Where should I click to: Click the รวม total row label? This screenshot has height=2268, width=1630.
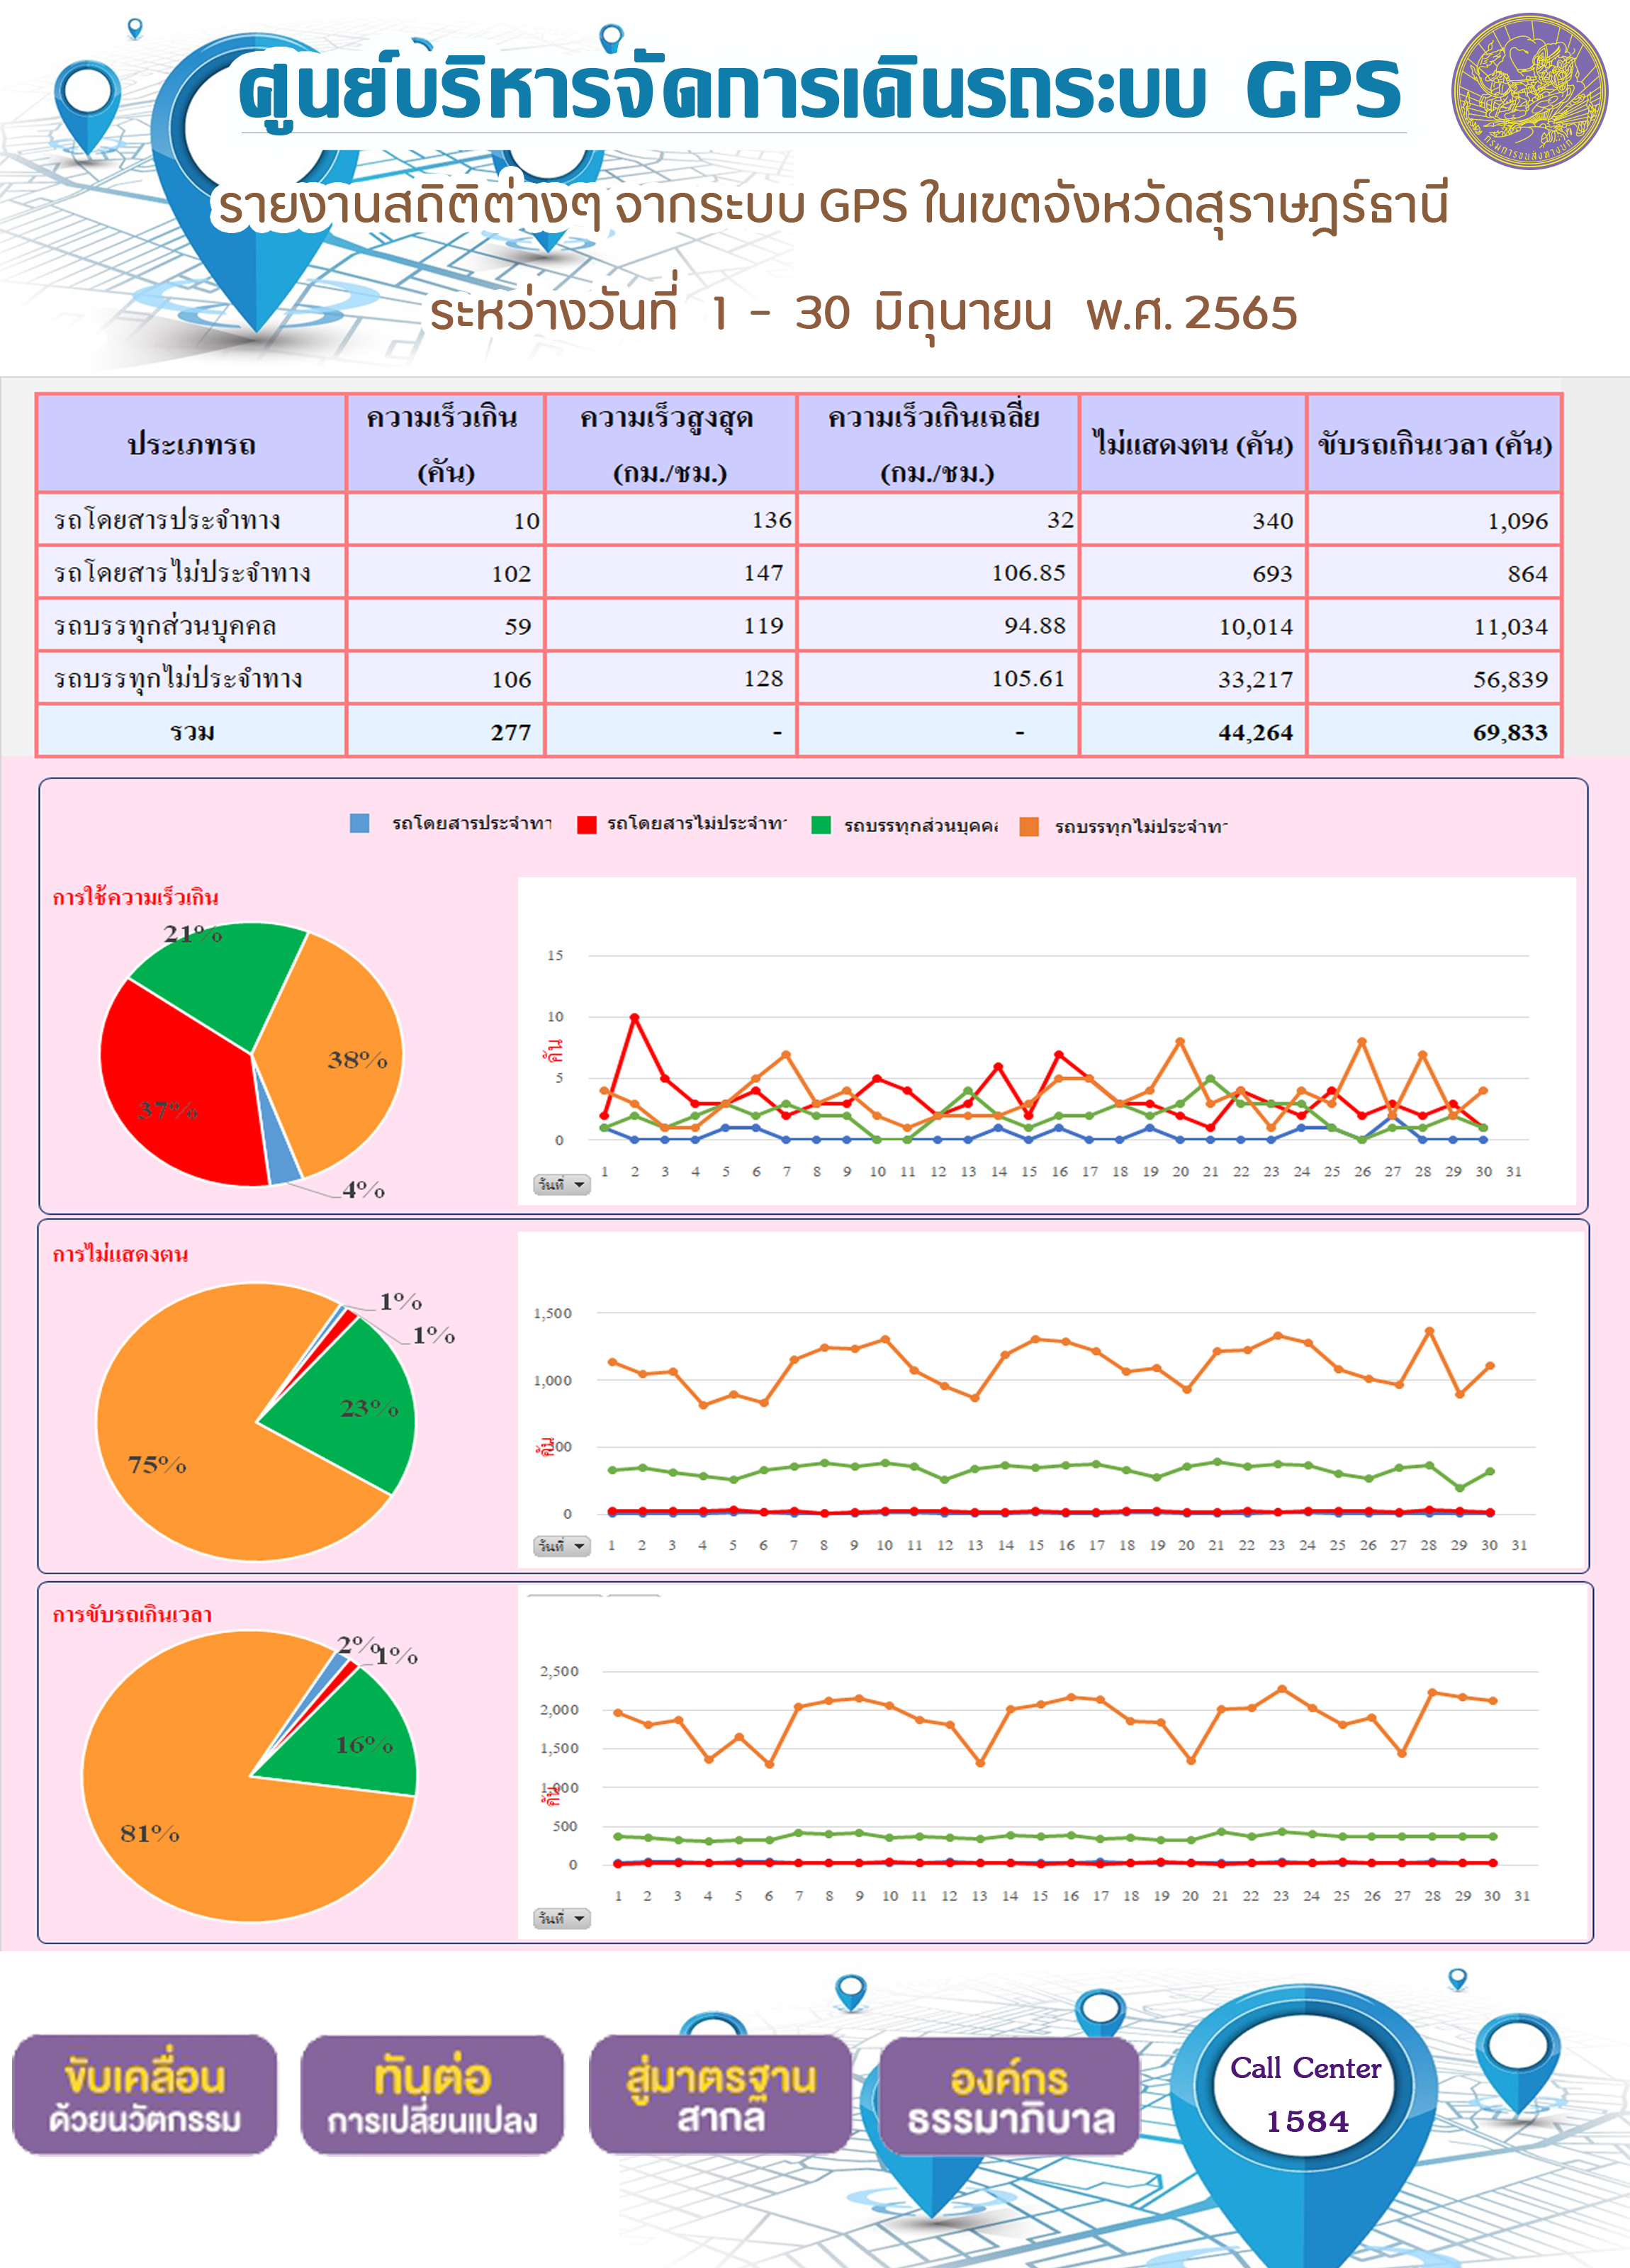coord(192,732)
